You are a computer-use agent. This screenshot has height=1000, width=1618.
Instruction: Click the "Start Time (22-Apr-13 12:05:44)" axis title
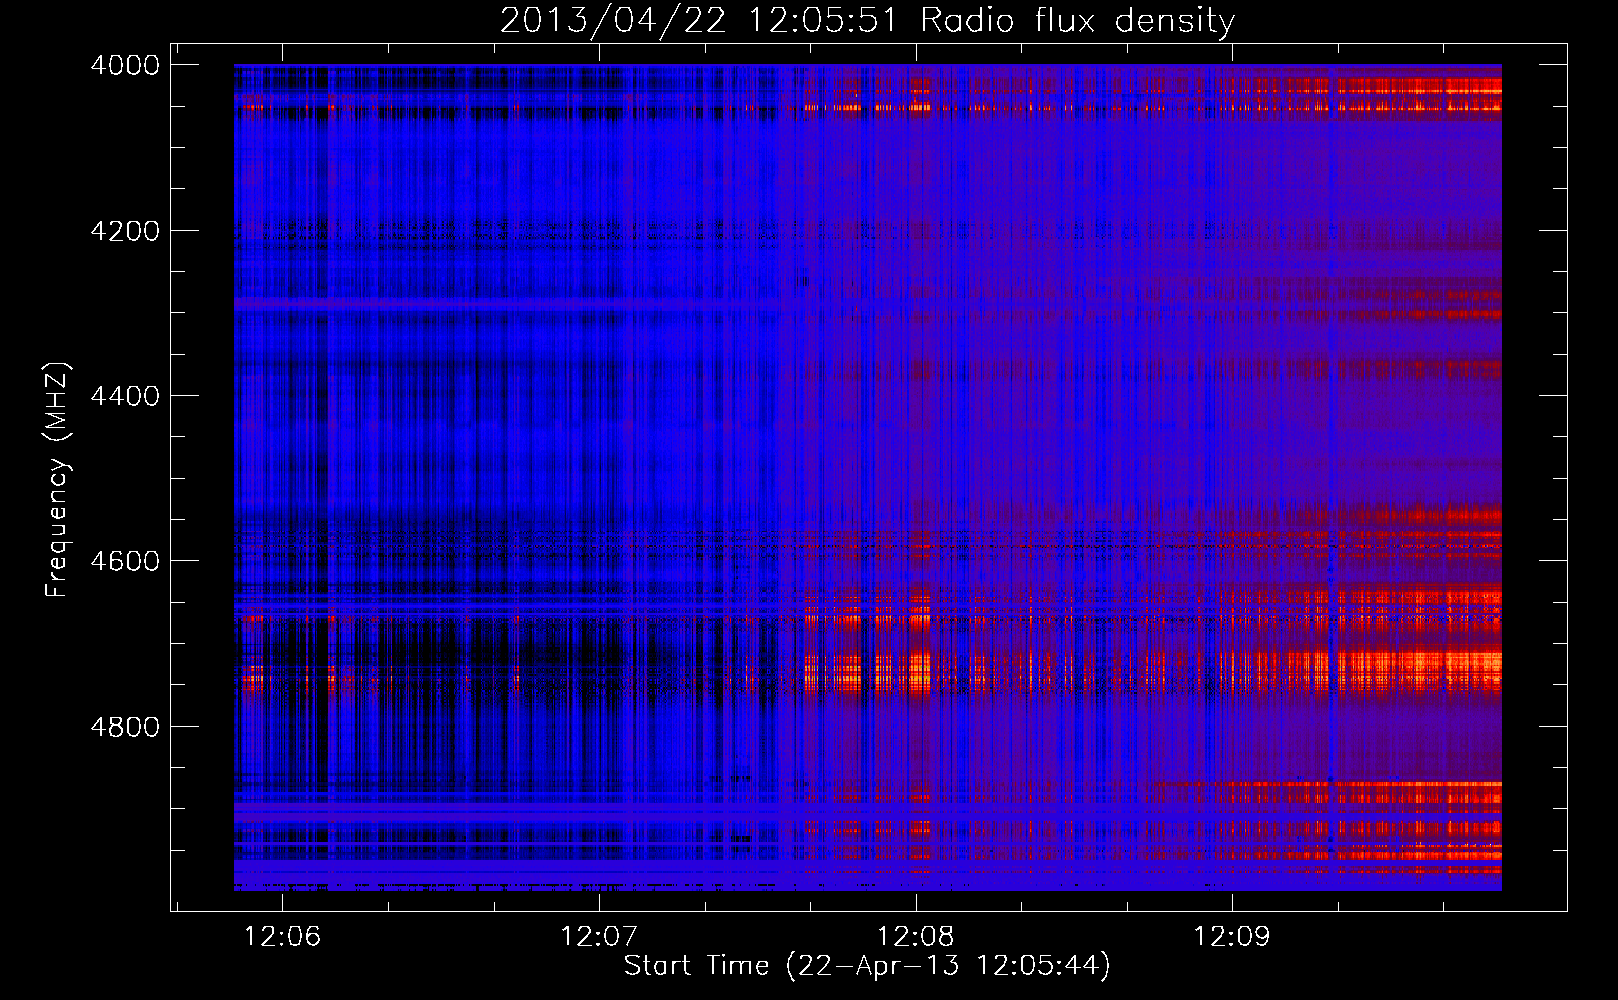click(867, 966)
